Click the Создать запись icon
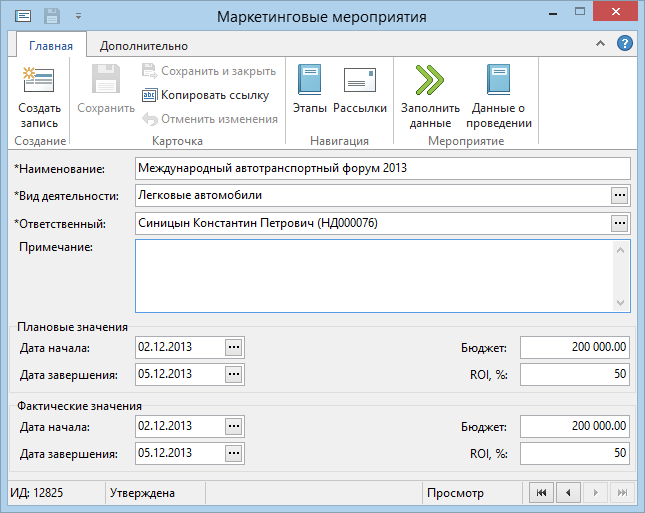 [x=39, y=81]
